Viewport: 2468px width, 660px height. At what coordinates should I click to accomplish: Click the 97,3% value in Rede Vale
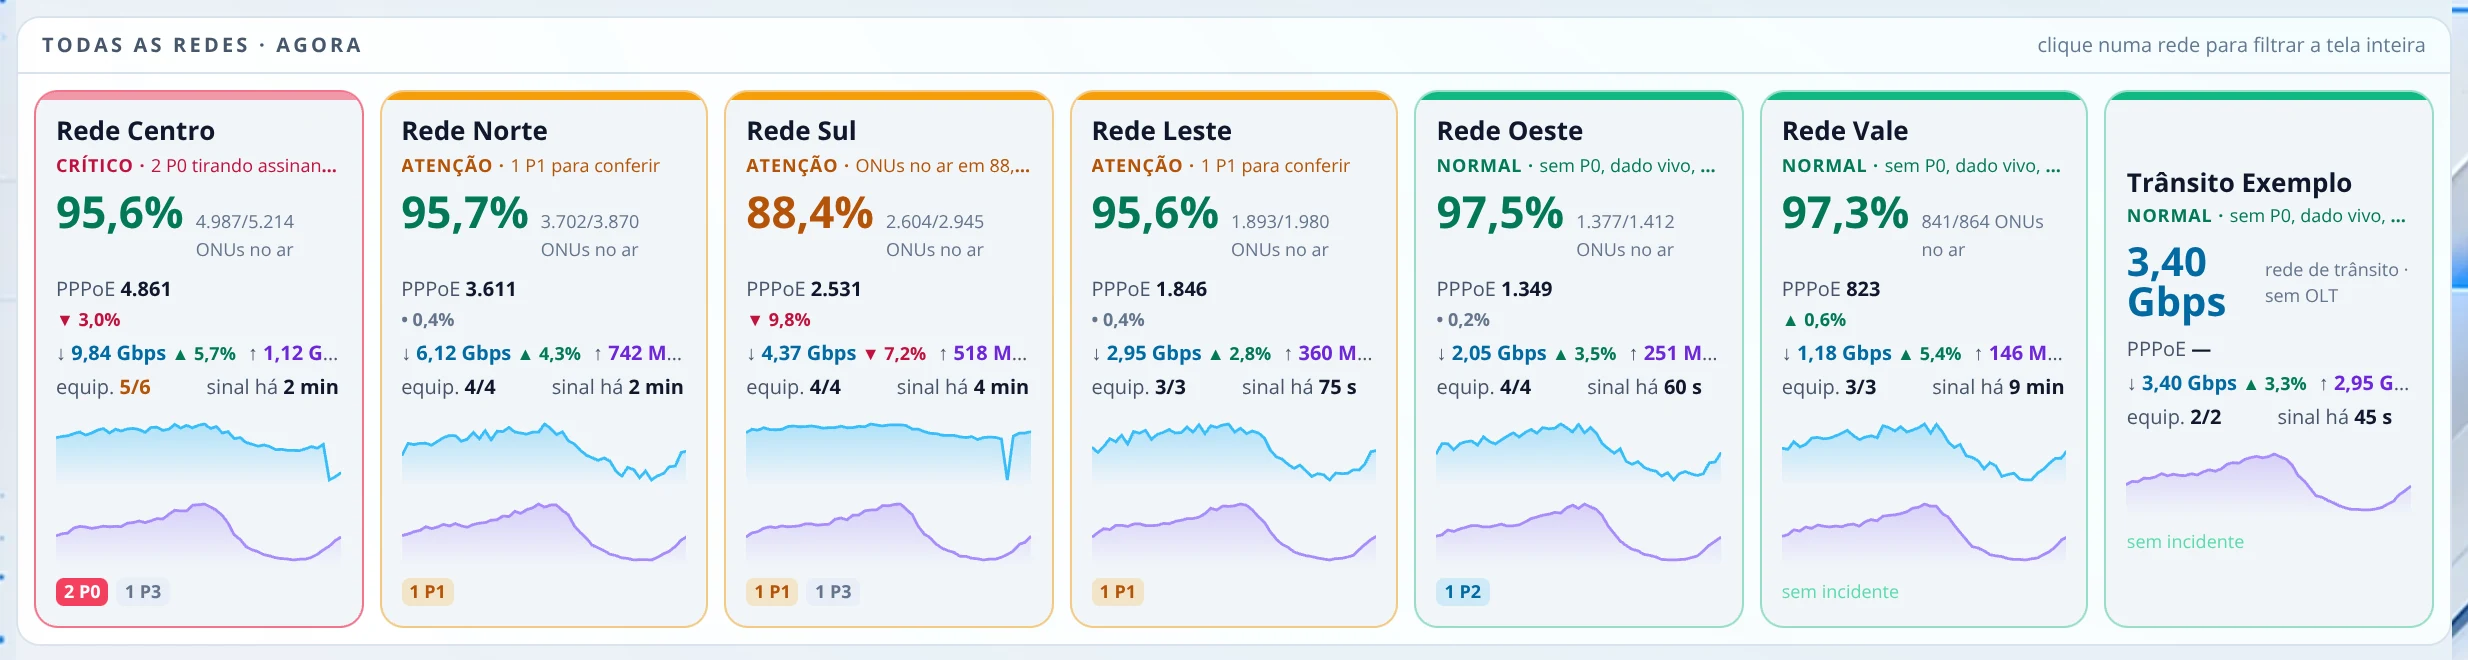pos(1845,213)
